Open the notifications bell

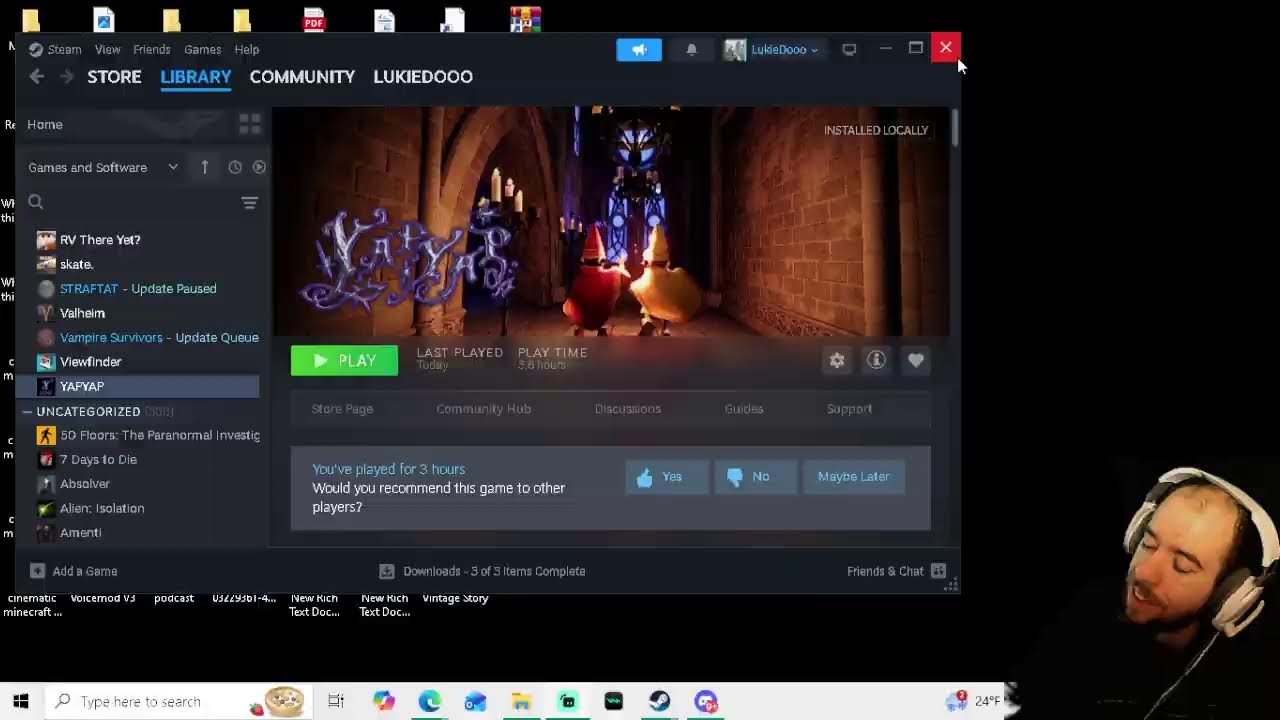point(691,49)
